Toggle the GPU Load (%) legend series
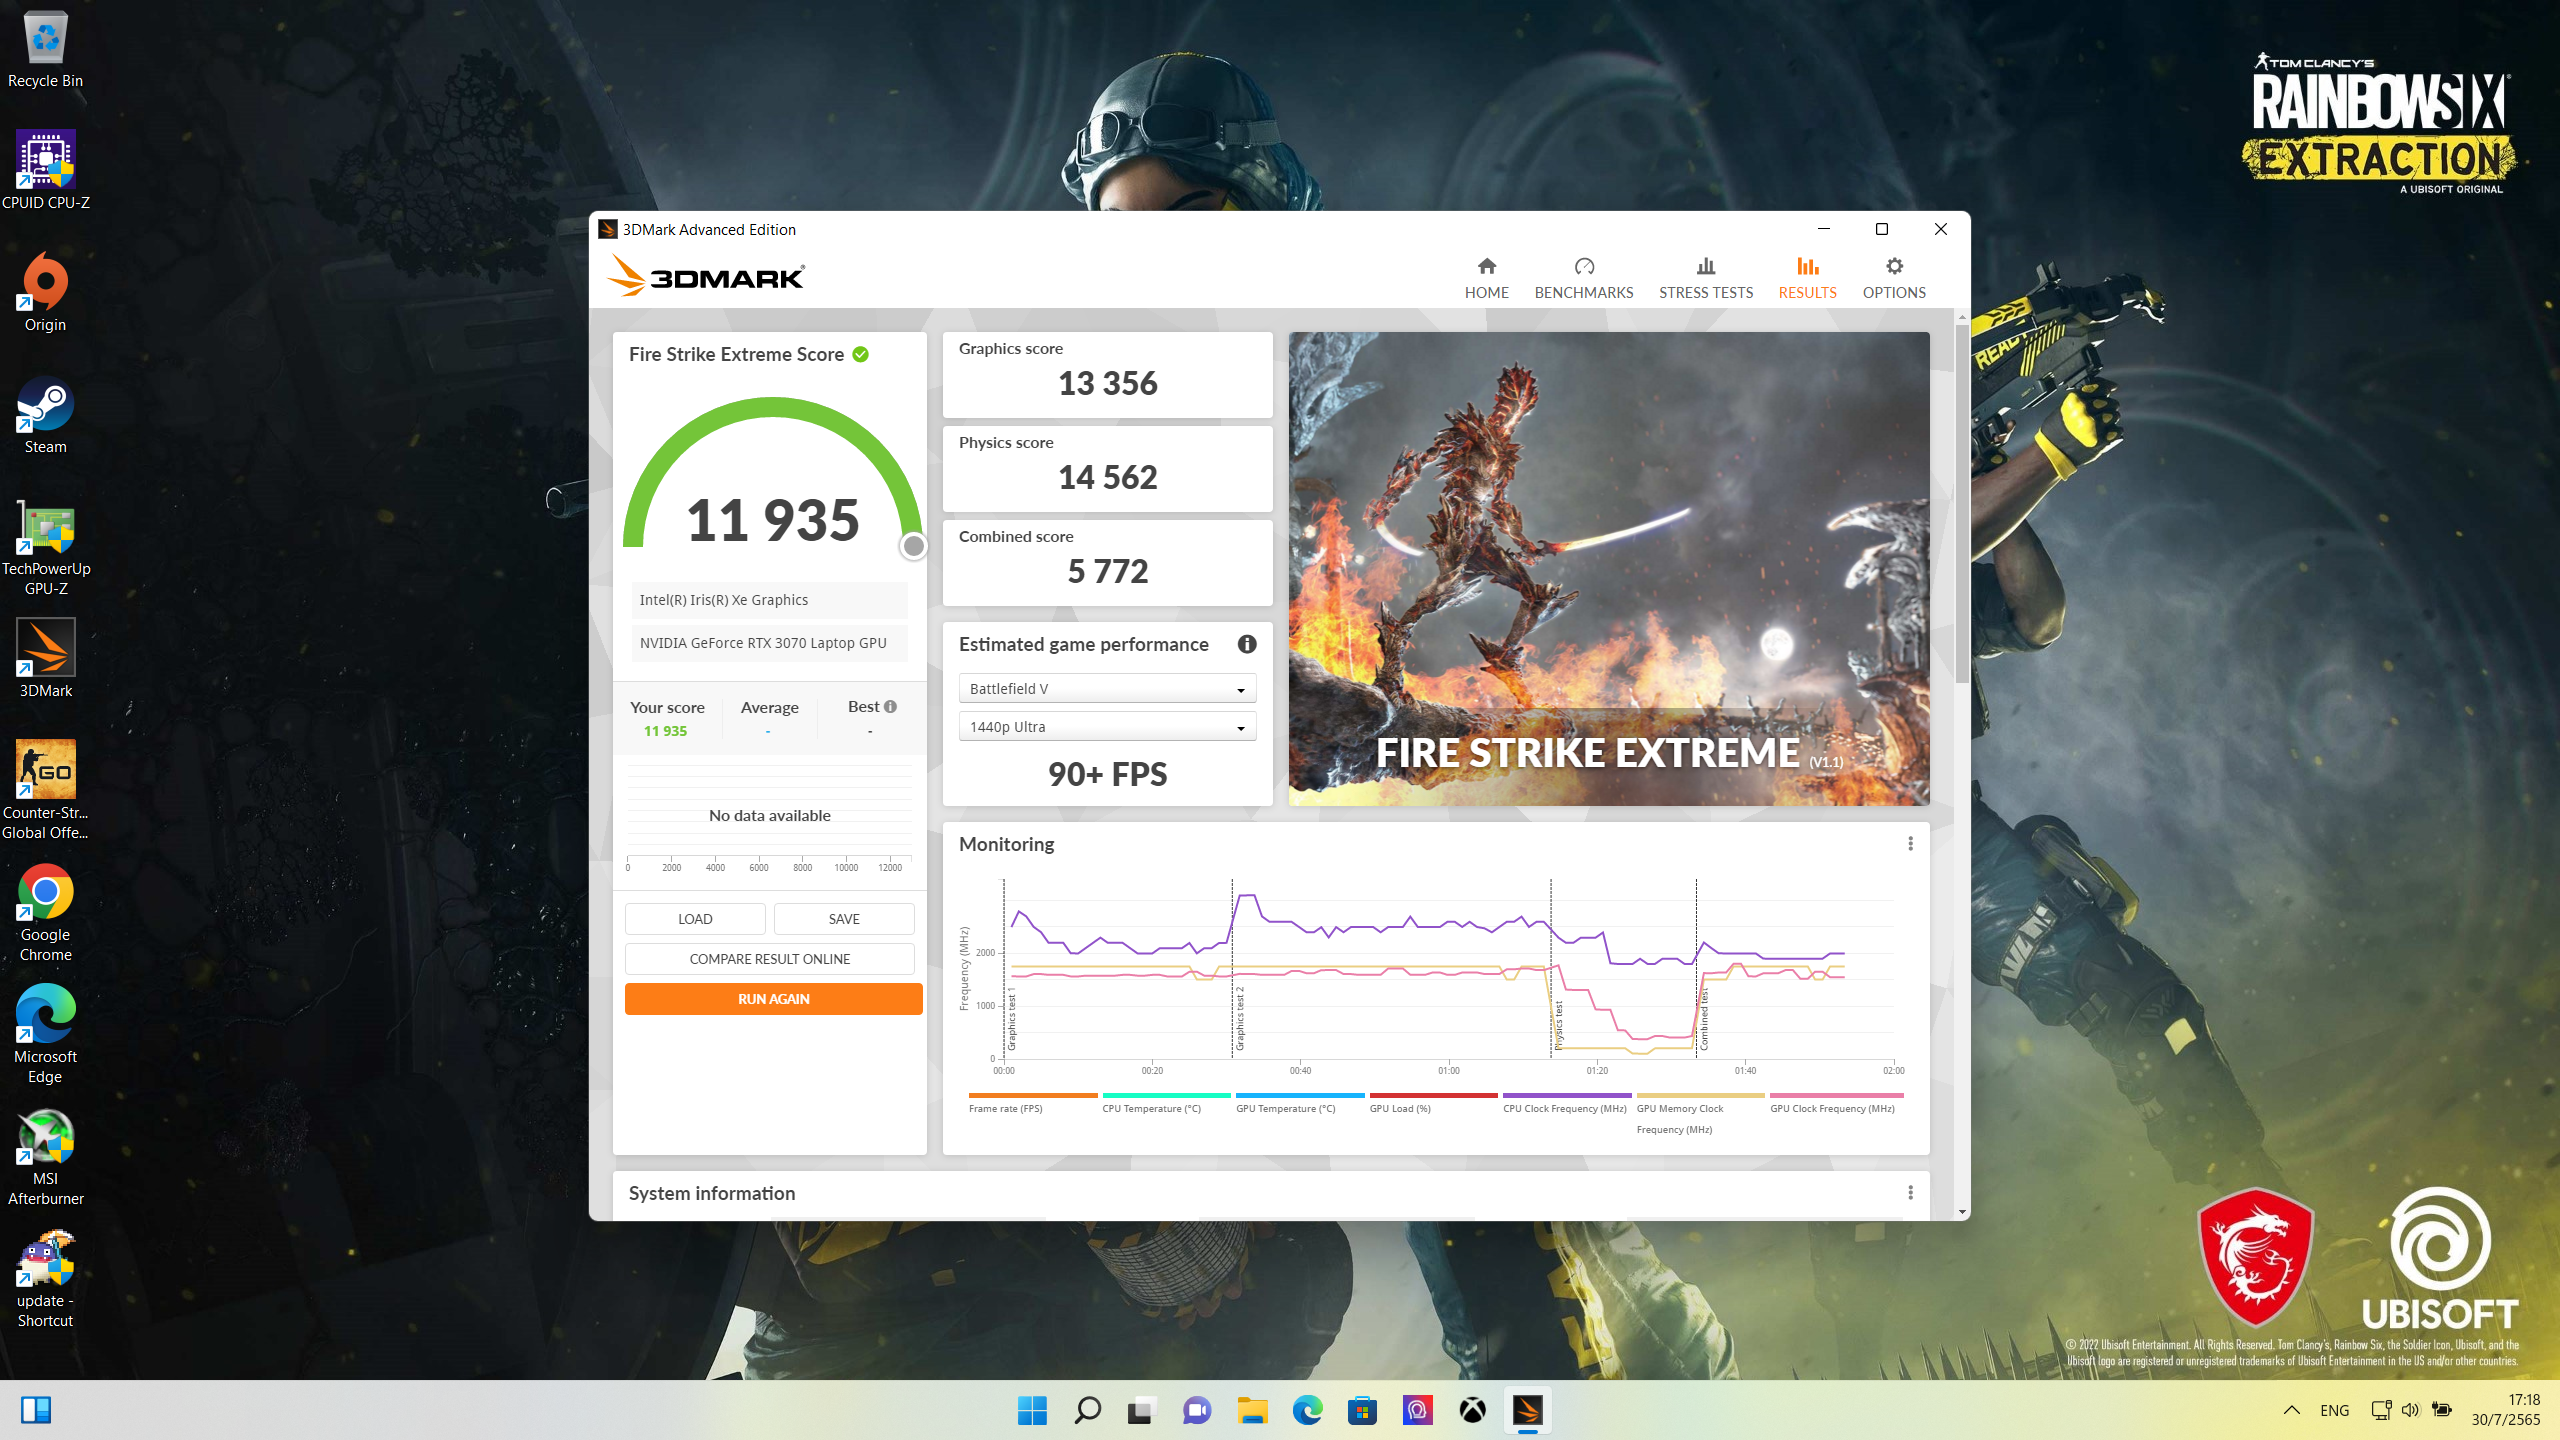This screenshot has height=1440, width=2560. click(x=1399, y=1108)
